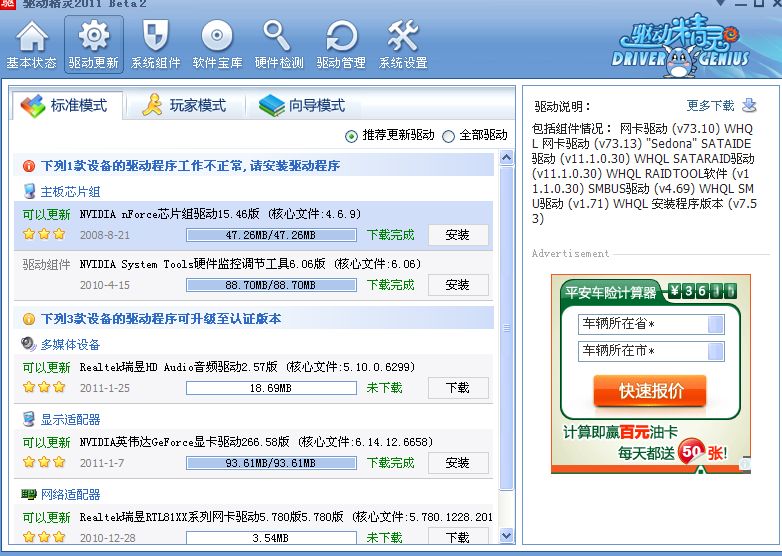This screenshot has height=556, width=782.
Task: Click the scroll-up arrow of driver list
Action: tap(506, 159)
